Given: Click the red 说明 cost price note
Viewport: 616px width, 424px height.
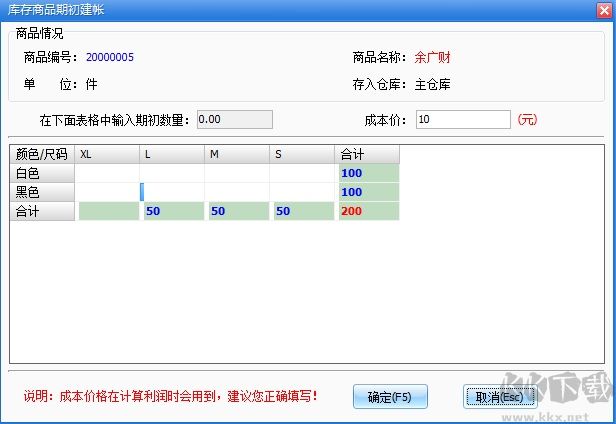Looking at the screenshot, I should tap(170, 396).
